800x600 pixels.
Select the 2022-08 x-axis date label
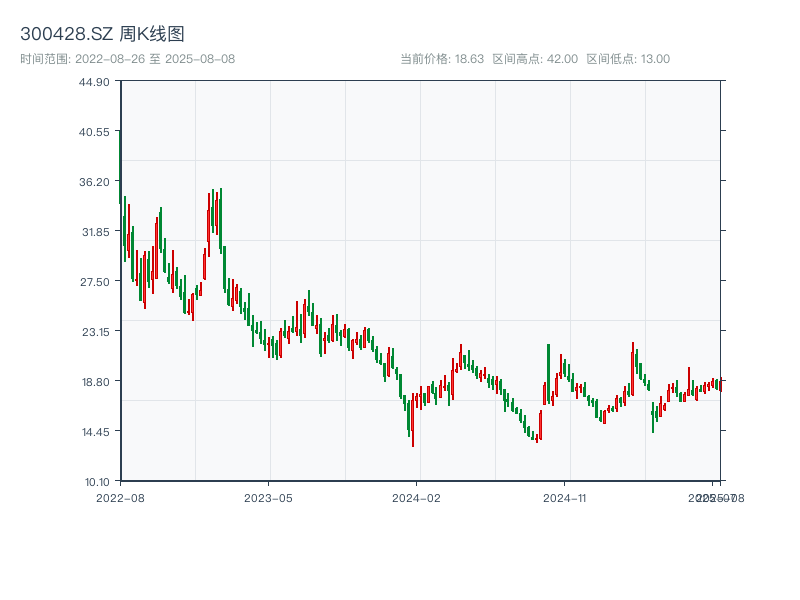tap(120, 497)
